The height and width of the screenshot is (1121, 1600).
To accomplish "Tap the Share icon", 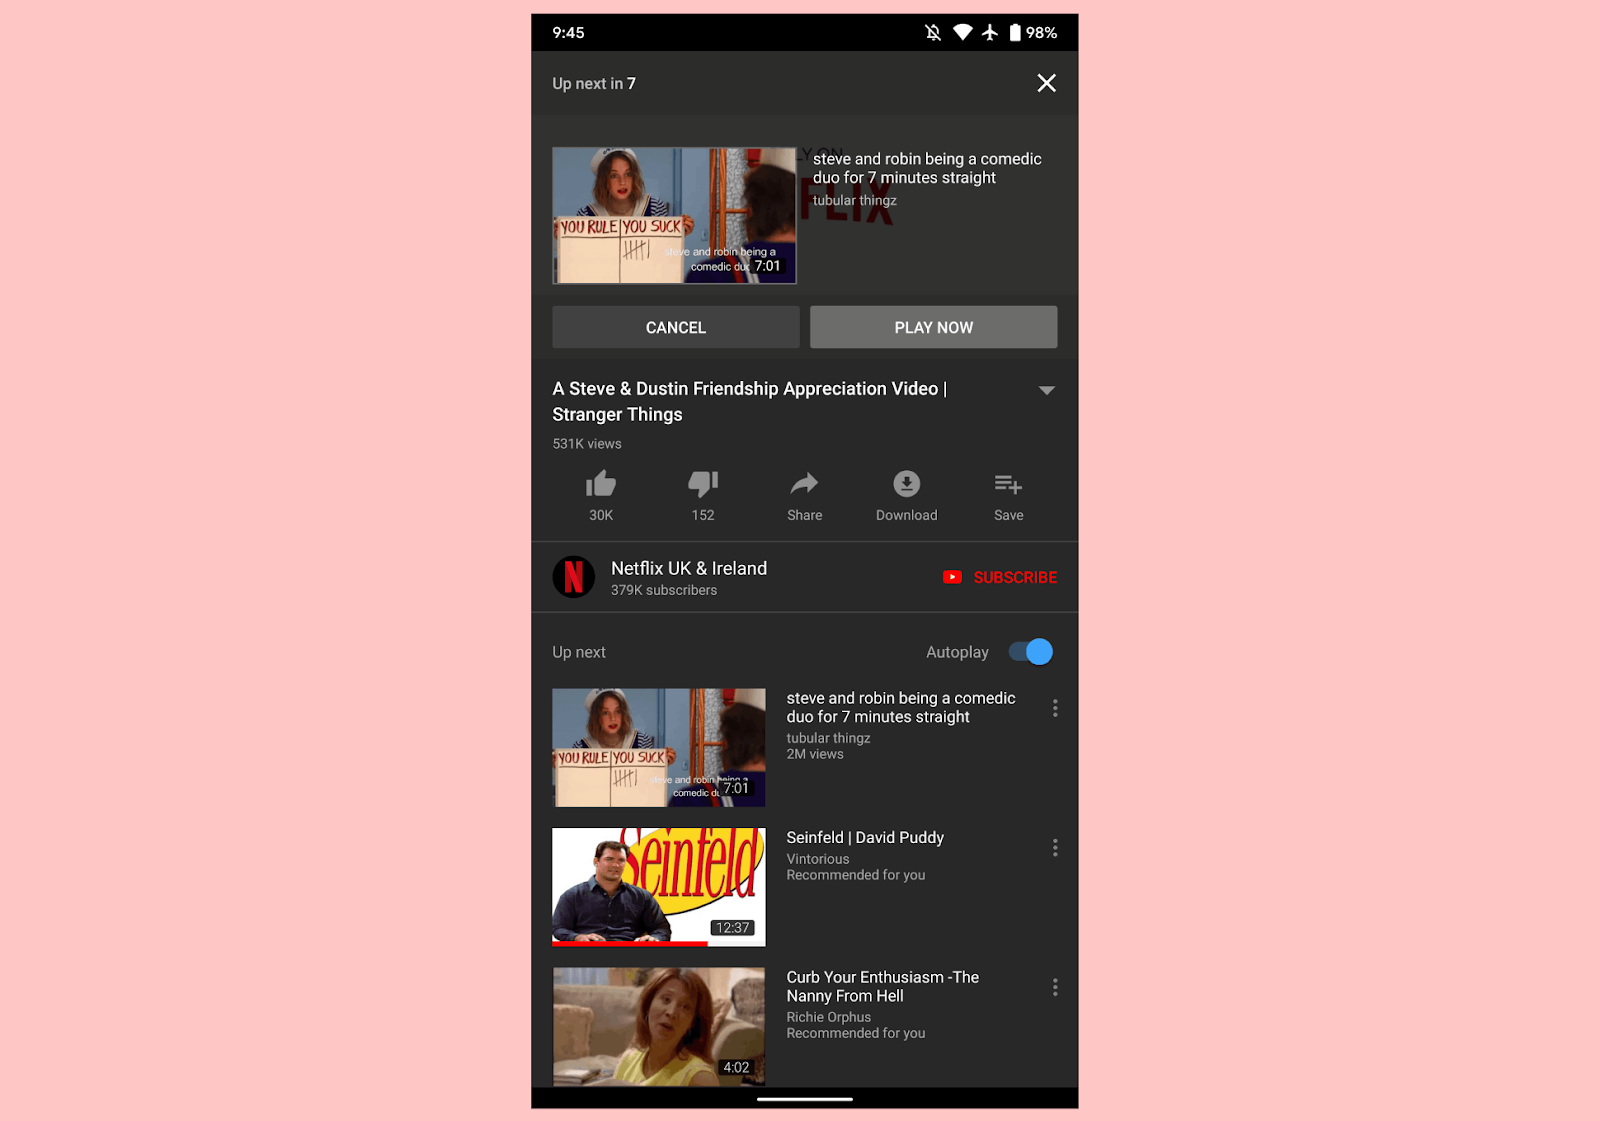I will 804,484.
